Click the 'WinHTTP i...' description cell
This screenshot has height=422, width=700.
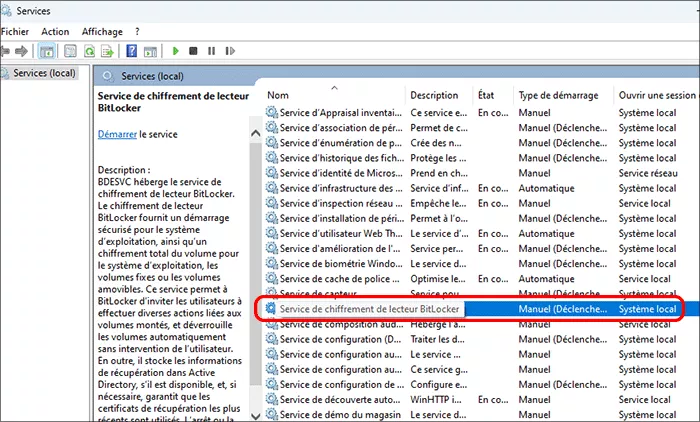click(436, 399)
